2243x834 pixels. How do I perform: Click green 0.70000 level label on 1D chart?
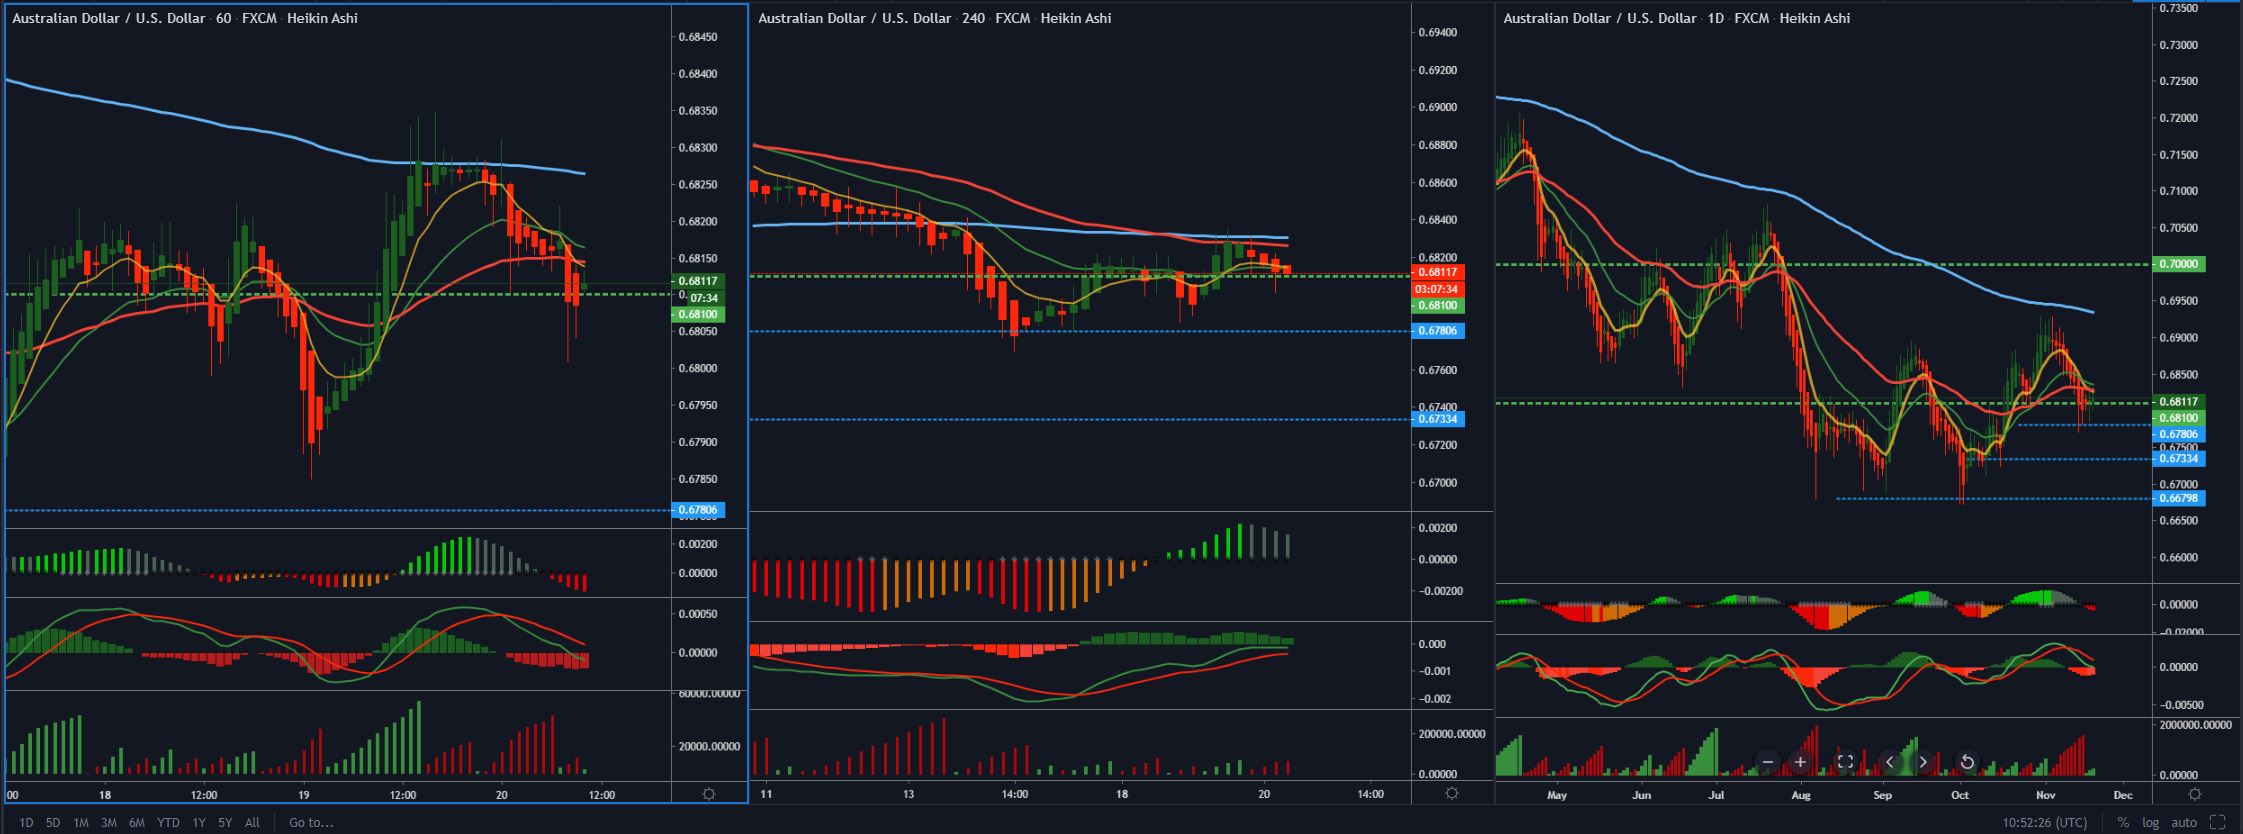[x=2180, y=264]
